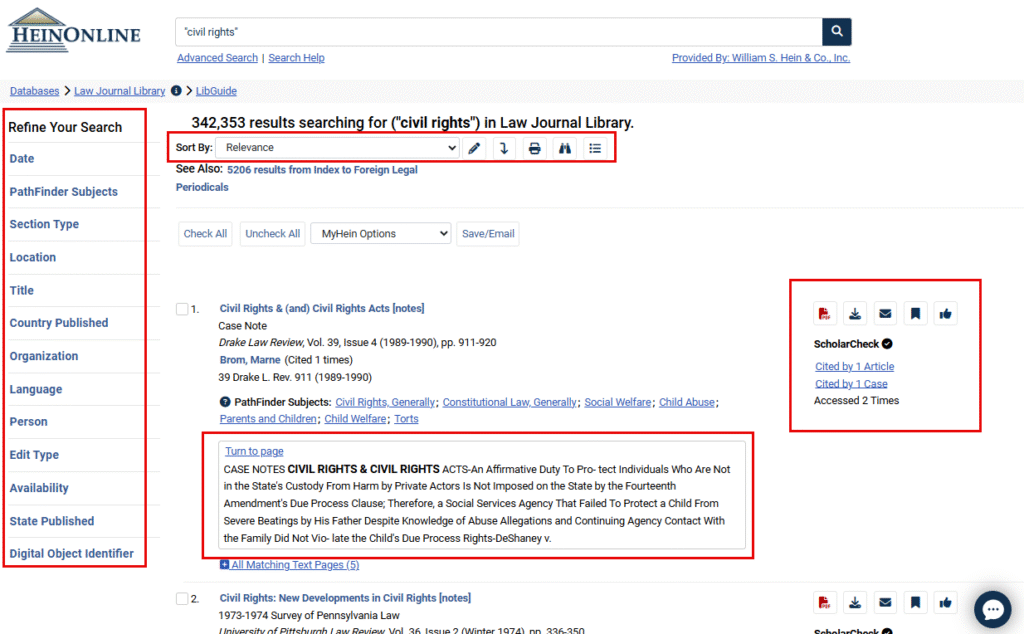Image resolution: width=1024 pixels, height=634 pixels.
Task: Click the pencil modify search icon
Action: [x=474, y=148]
